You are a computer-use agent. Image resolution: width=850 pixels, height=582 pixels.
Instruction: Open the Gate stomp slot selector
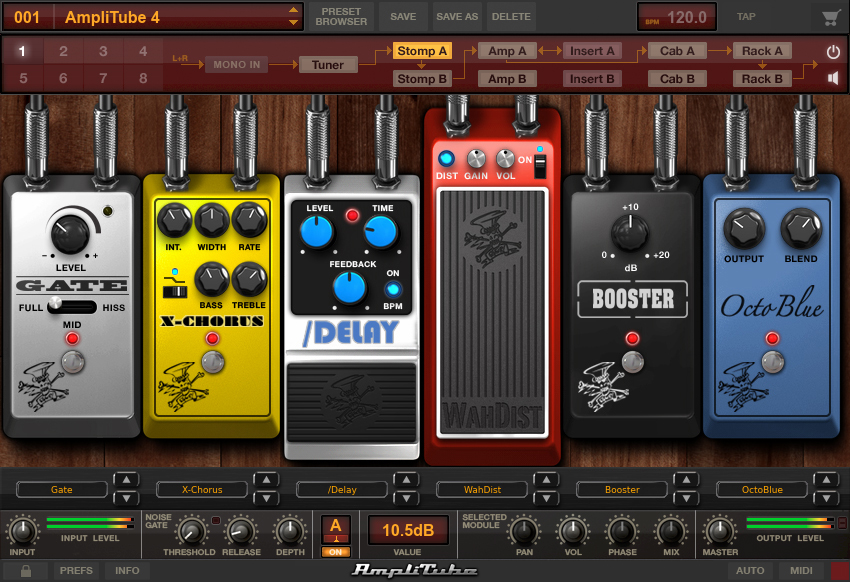(x=62, y=489)
